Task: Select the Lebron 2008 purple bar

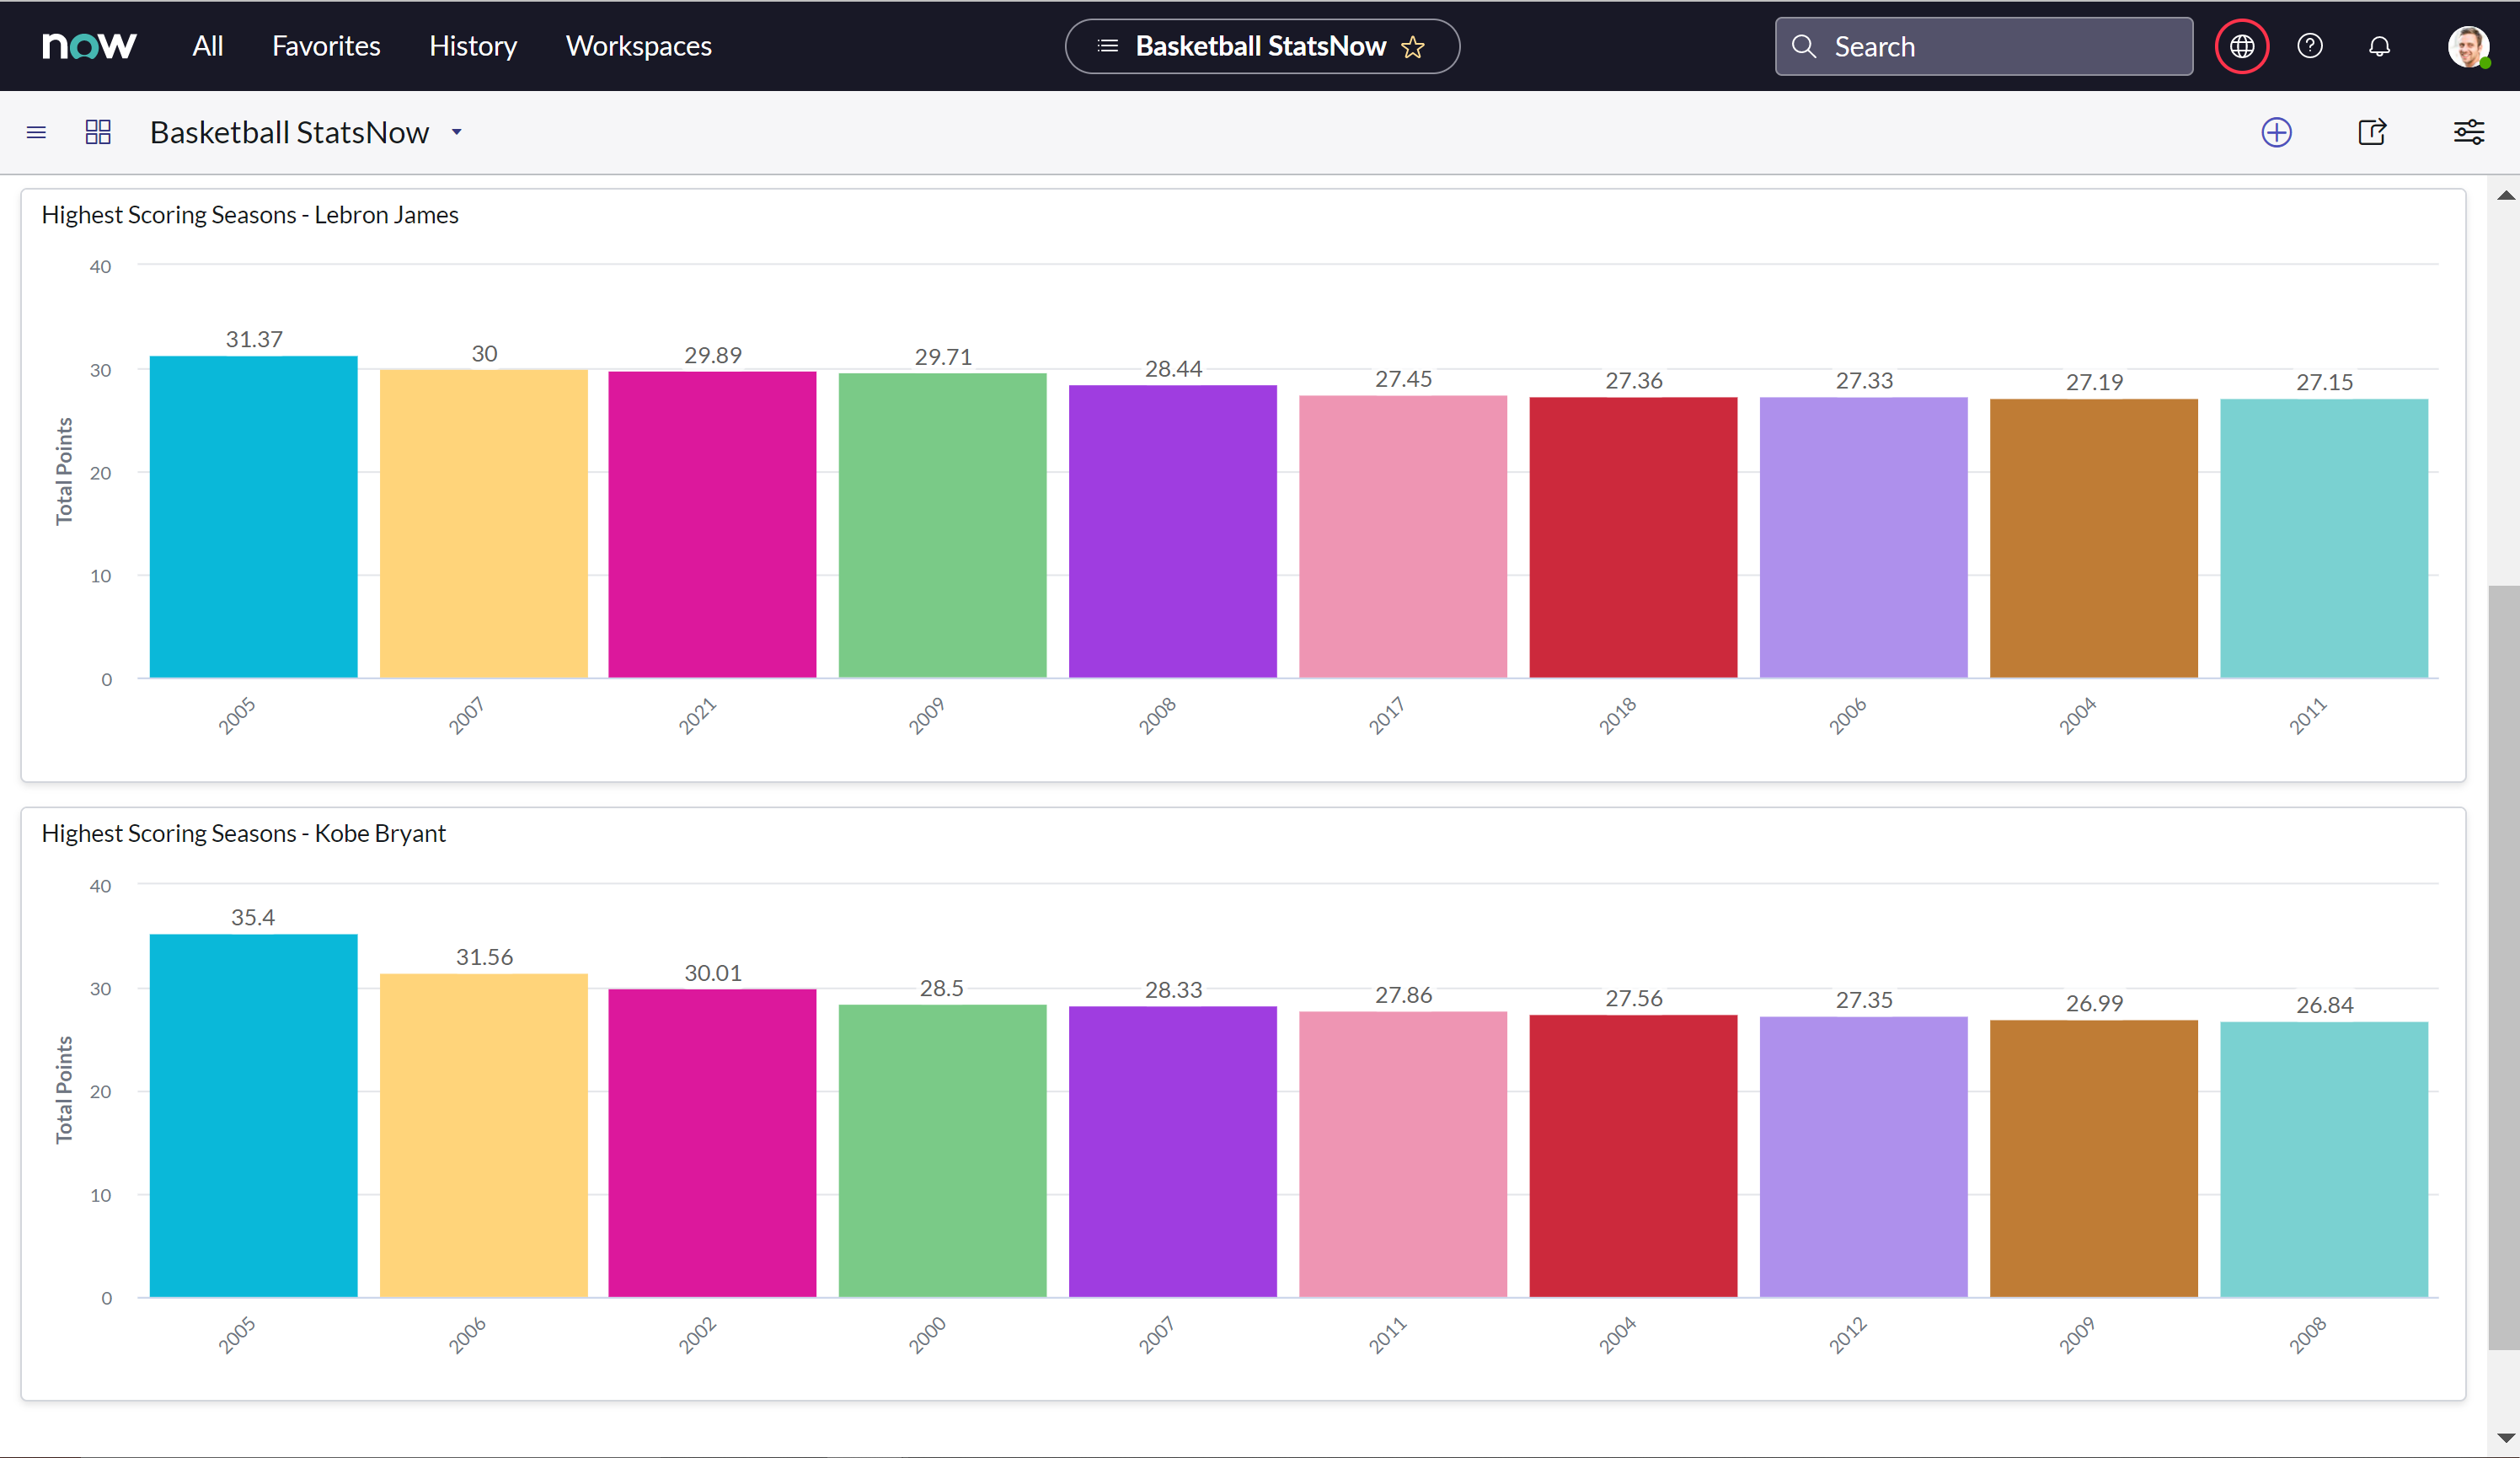Action: point(1173,532)
